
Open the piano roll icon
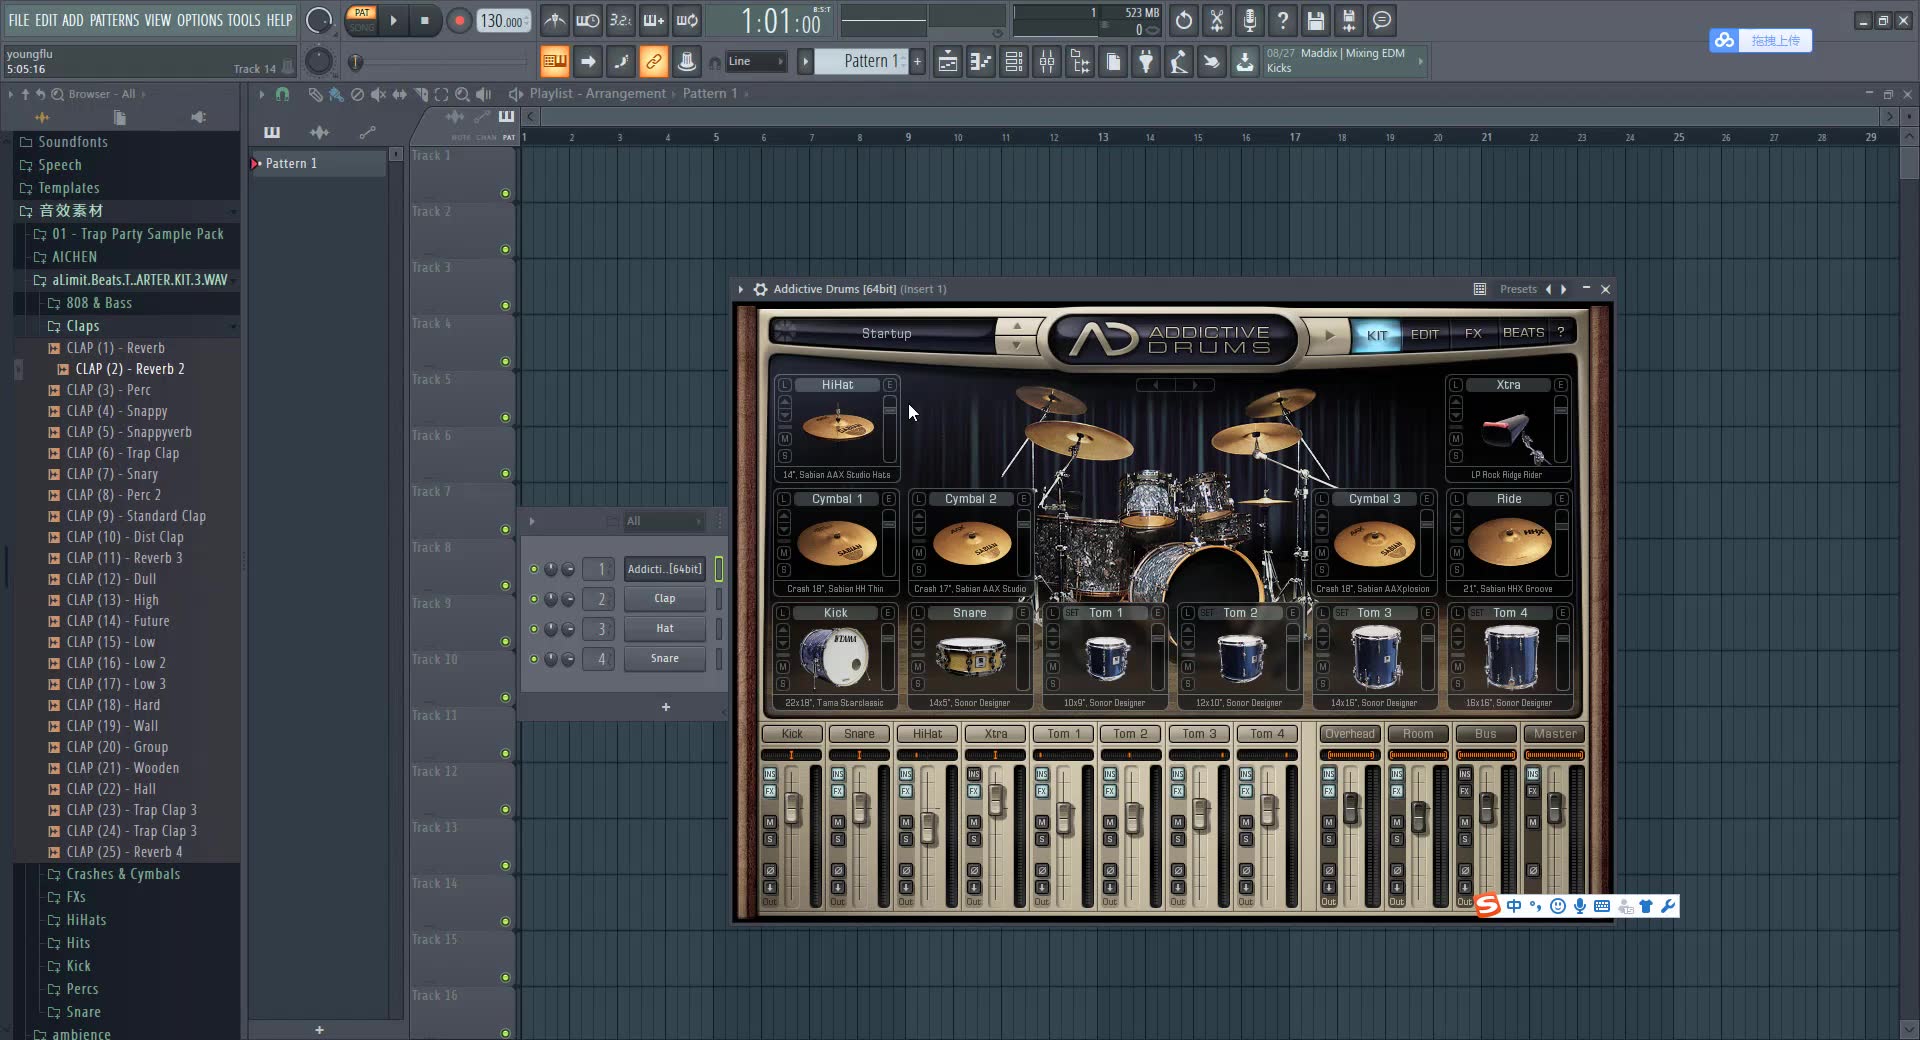pos(981,62)
